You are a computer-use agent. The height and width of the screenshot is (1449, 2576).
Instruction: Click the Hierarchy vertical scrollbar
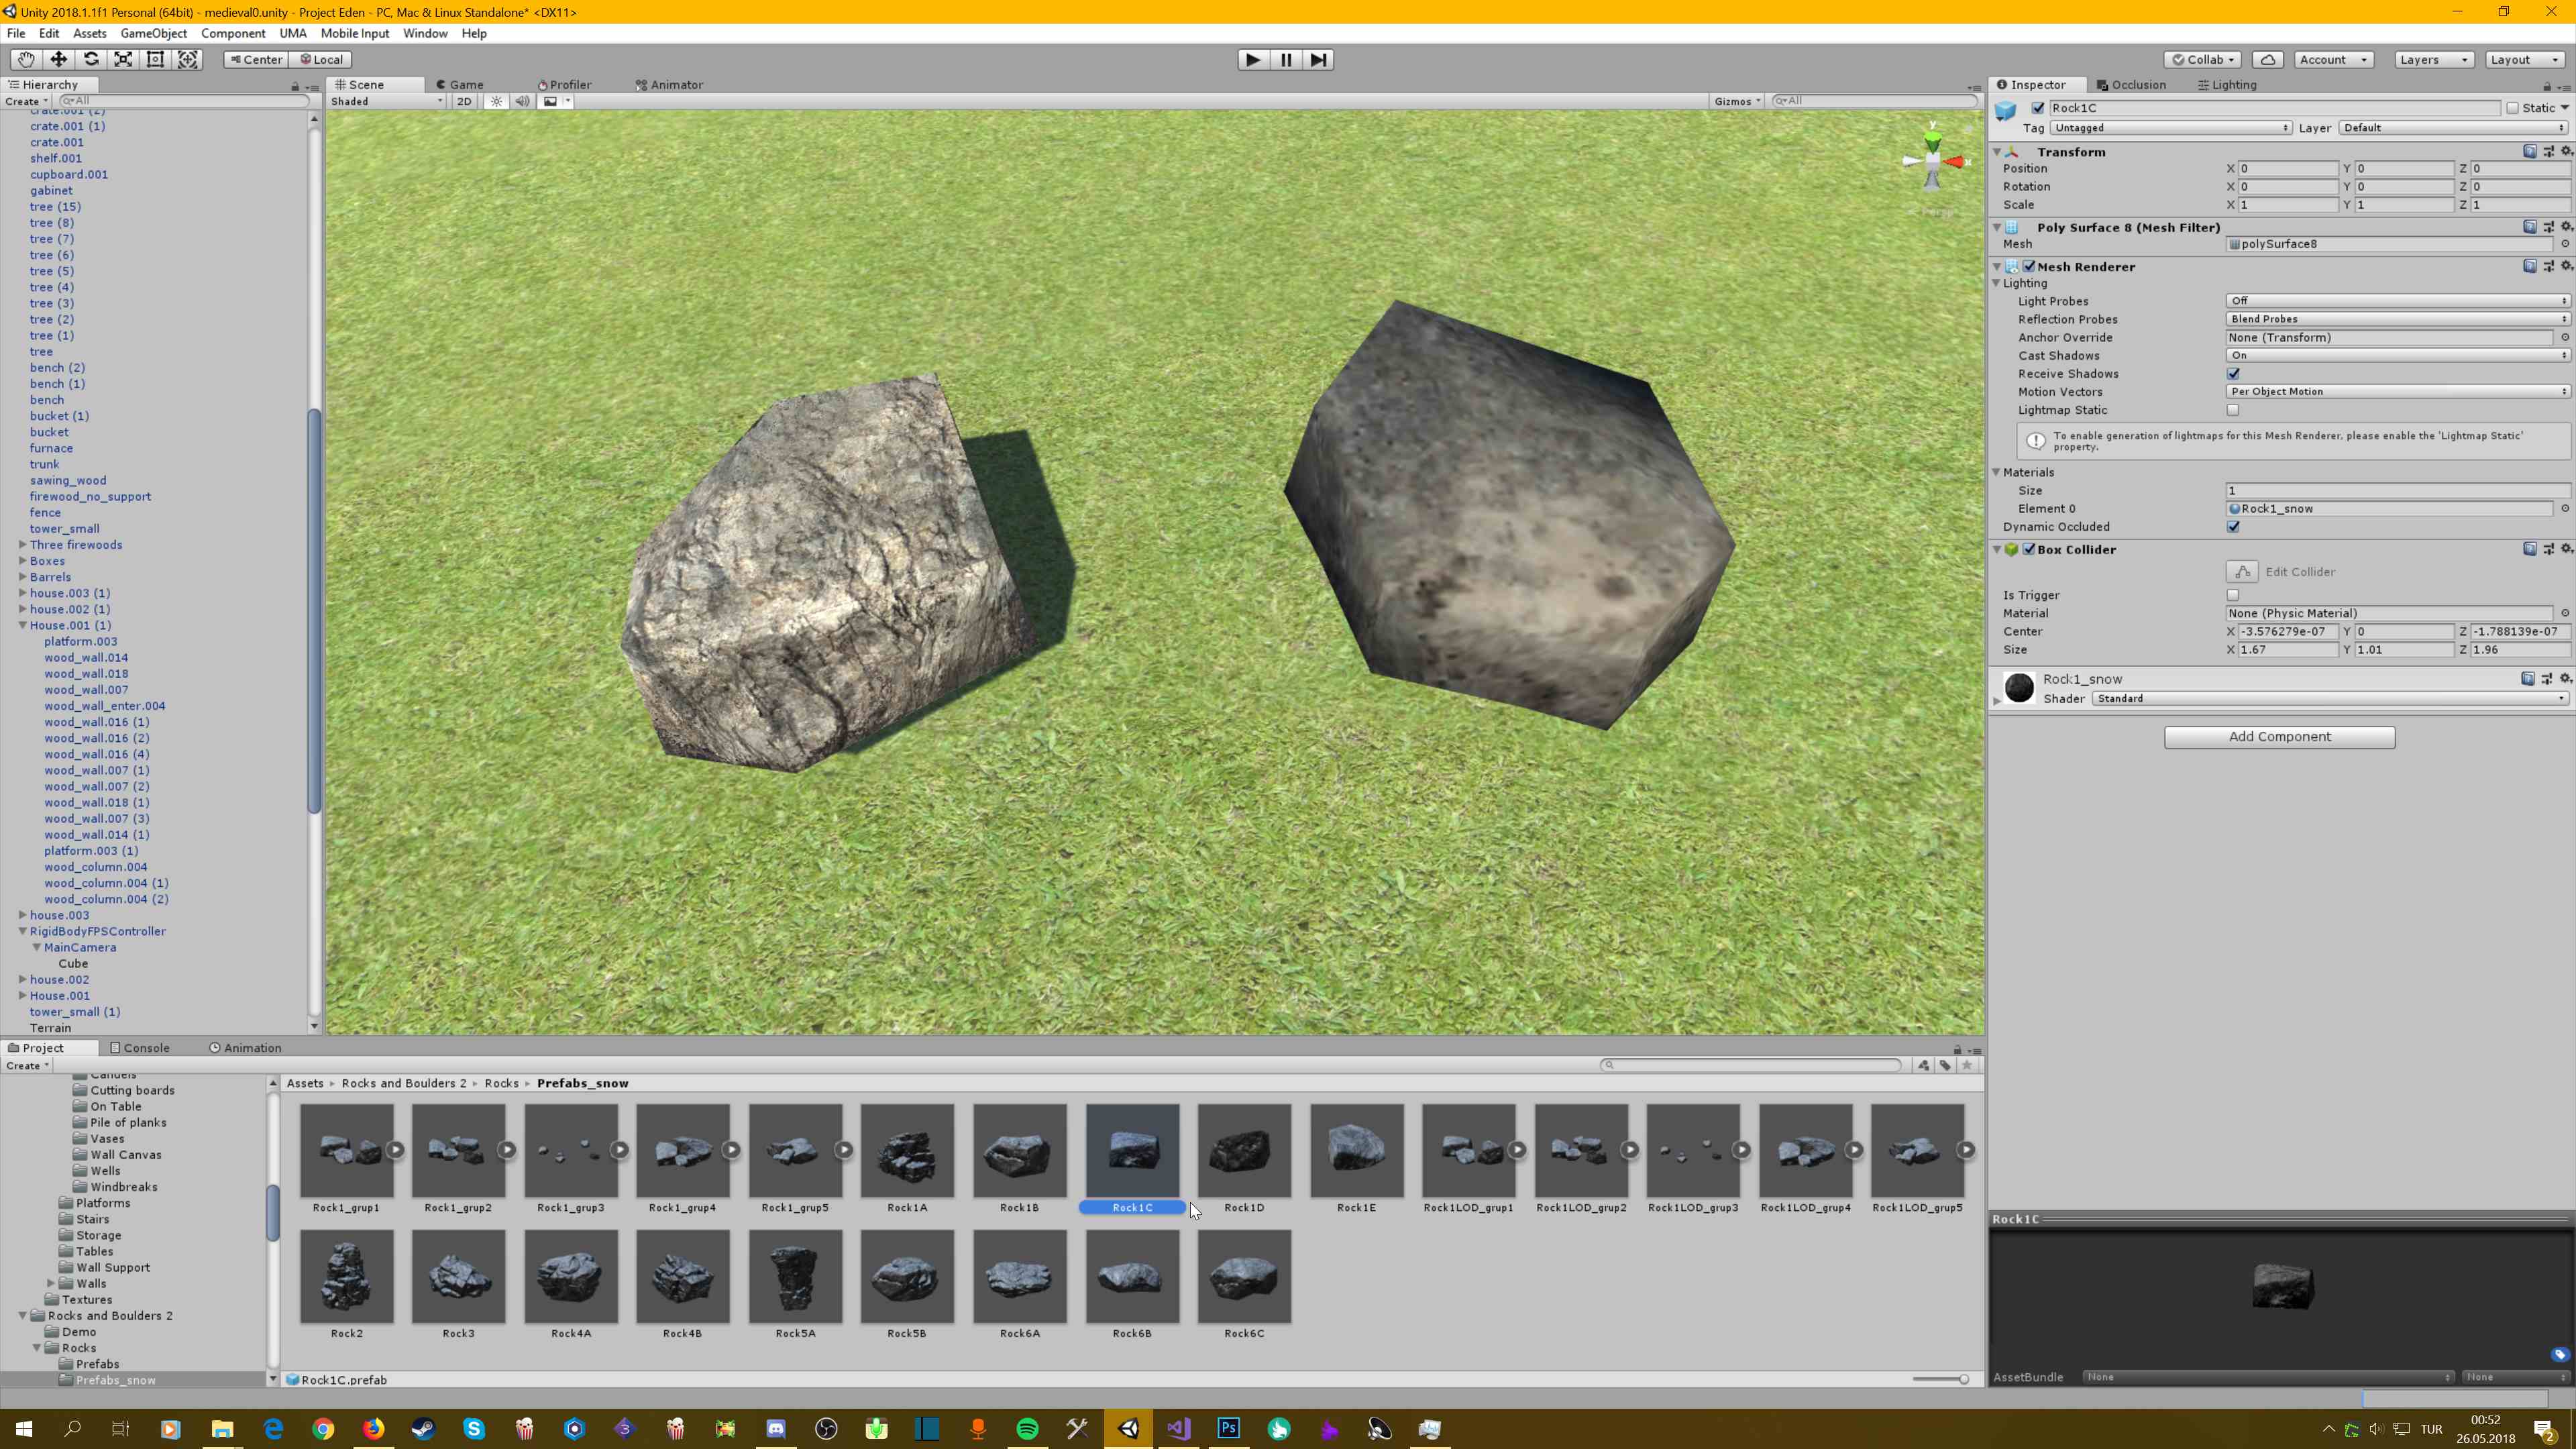click(x=314, y=610)
